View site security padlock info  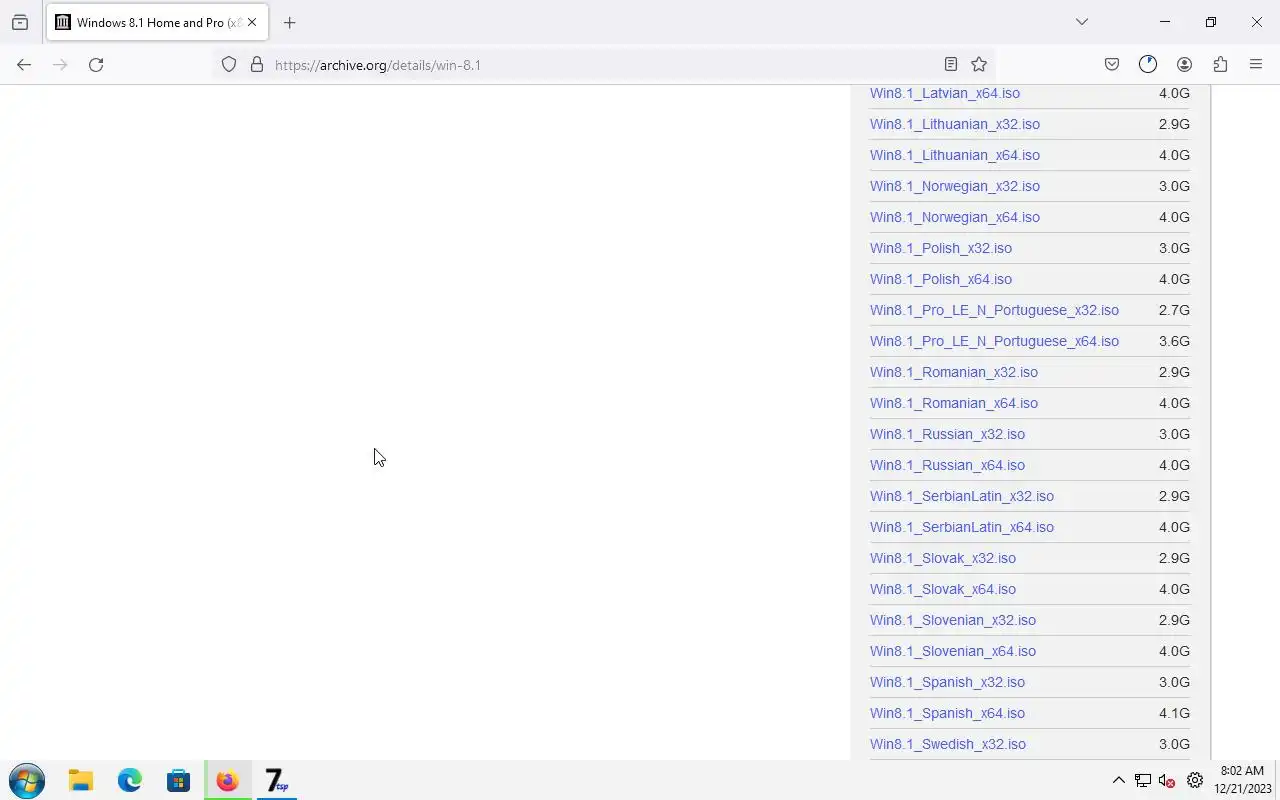[257, 65]
